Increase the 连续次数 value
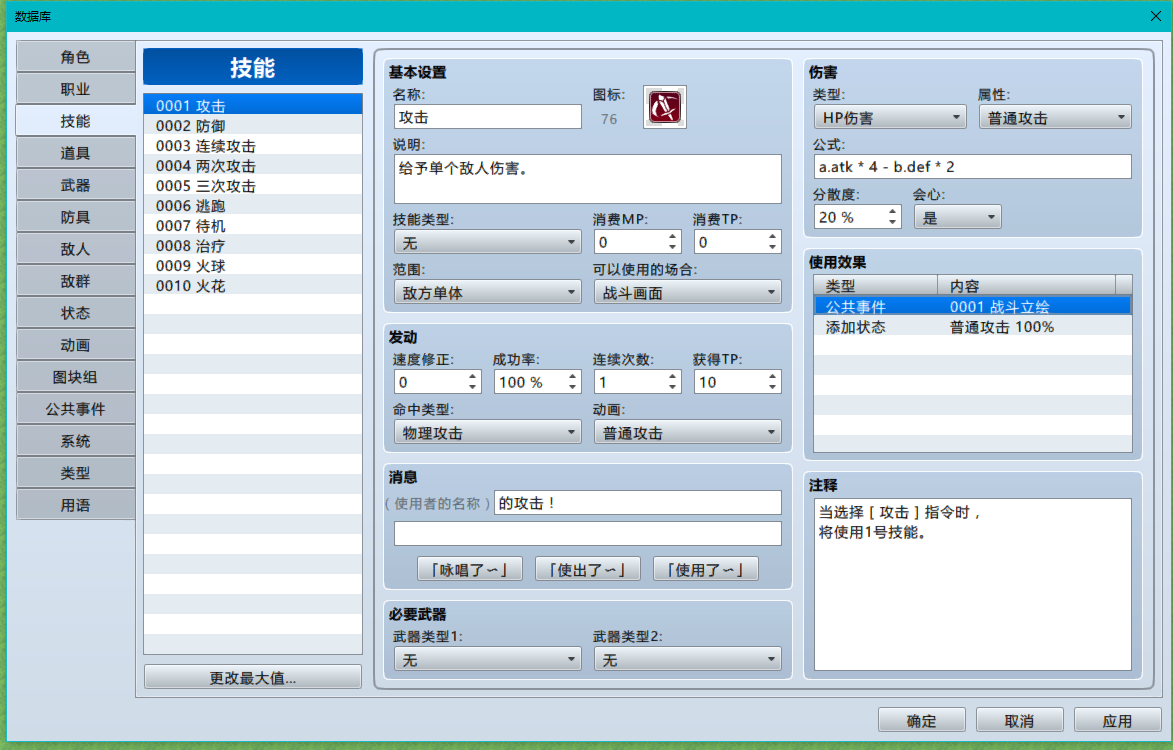 tap(673, 376)
